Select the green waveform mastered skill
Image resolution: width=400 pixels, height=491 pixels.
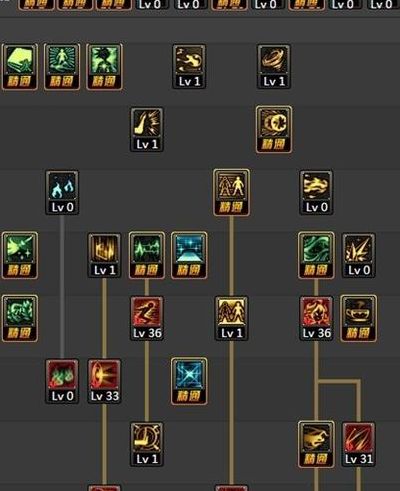pyautogui.click(x=147, y=255)
